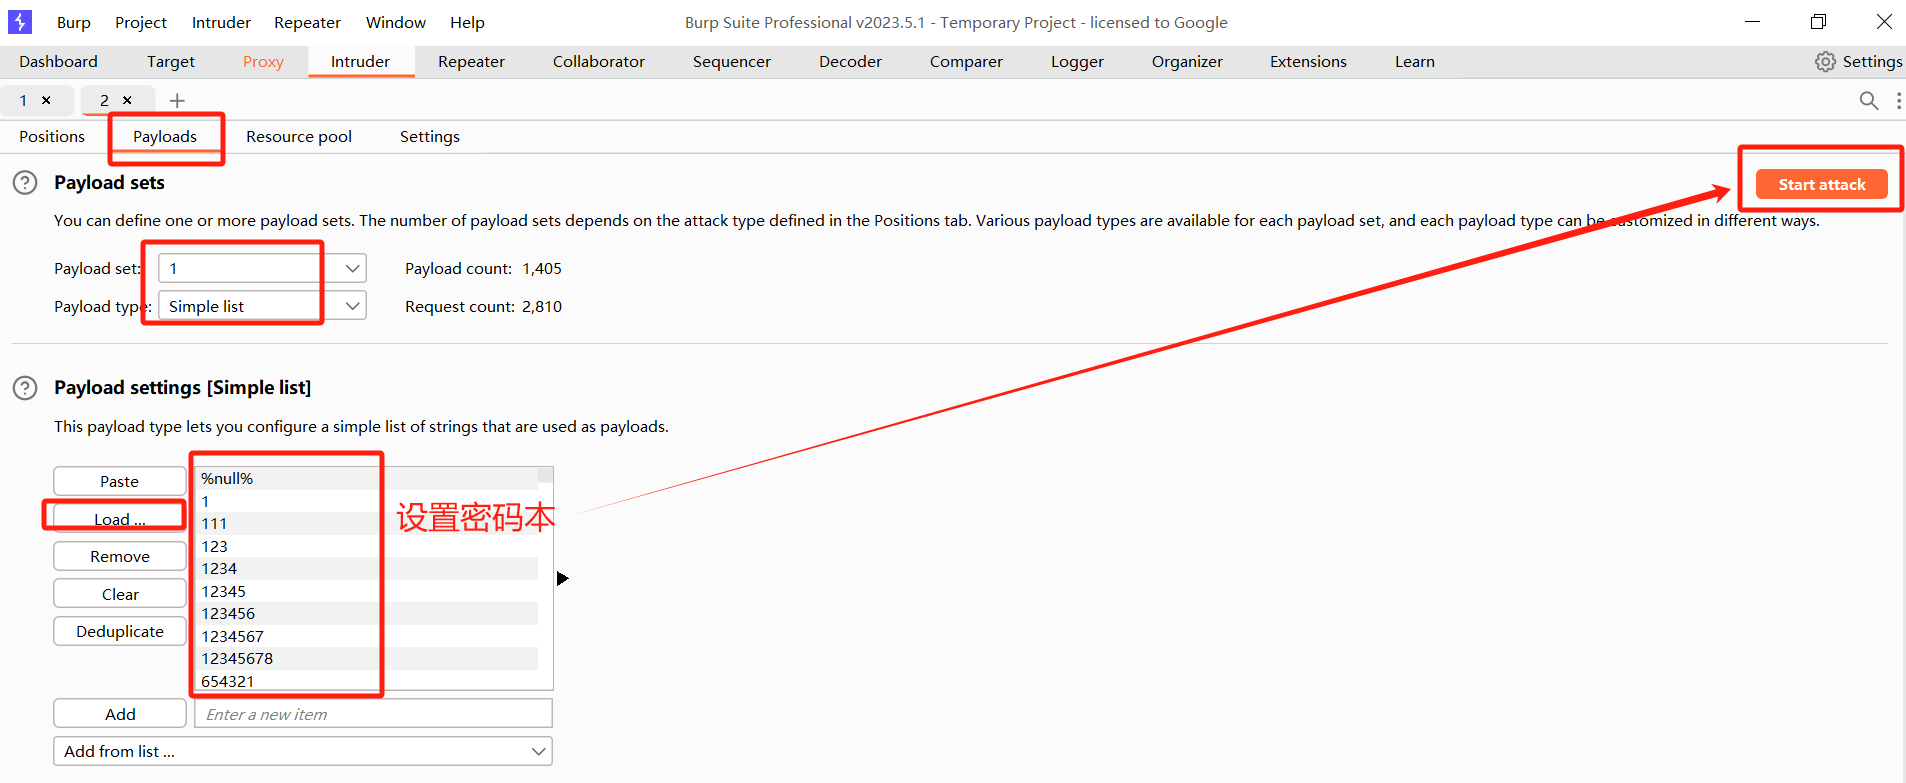Switch to the Dashboard tab
Image resolution: width=1906 pixels, height=783 pixels.
59,62
